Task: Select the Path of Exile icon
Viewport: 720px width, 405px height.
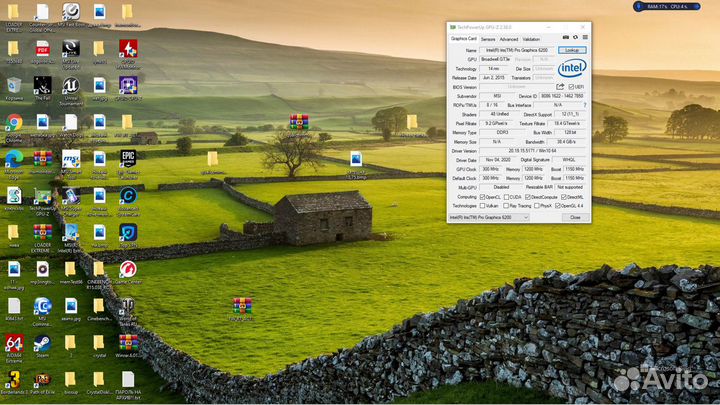Action: [42, 380]
